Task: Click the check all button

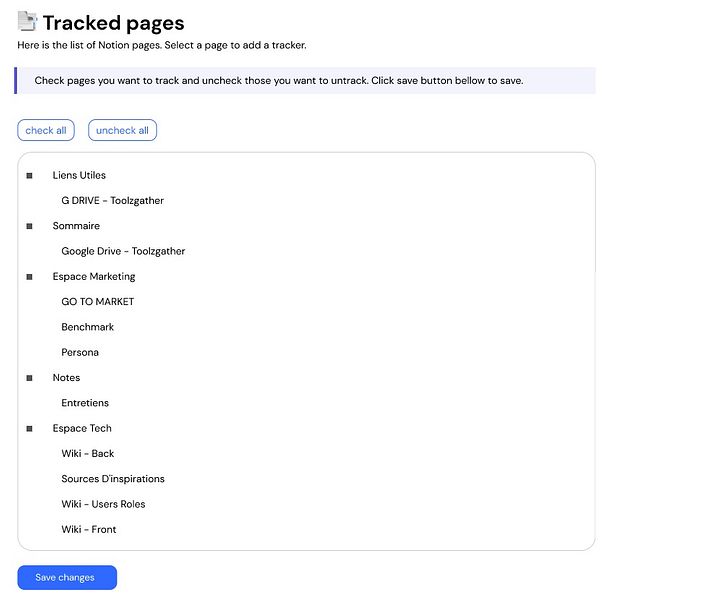Action: coord(46,130)
